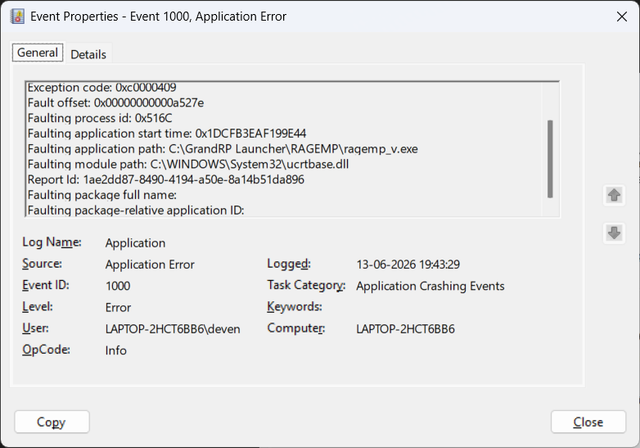Click the Event ID value 1000

(118, 286)
